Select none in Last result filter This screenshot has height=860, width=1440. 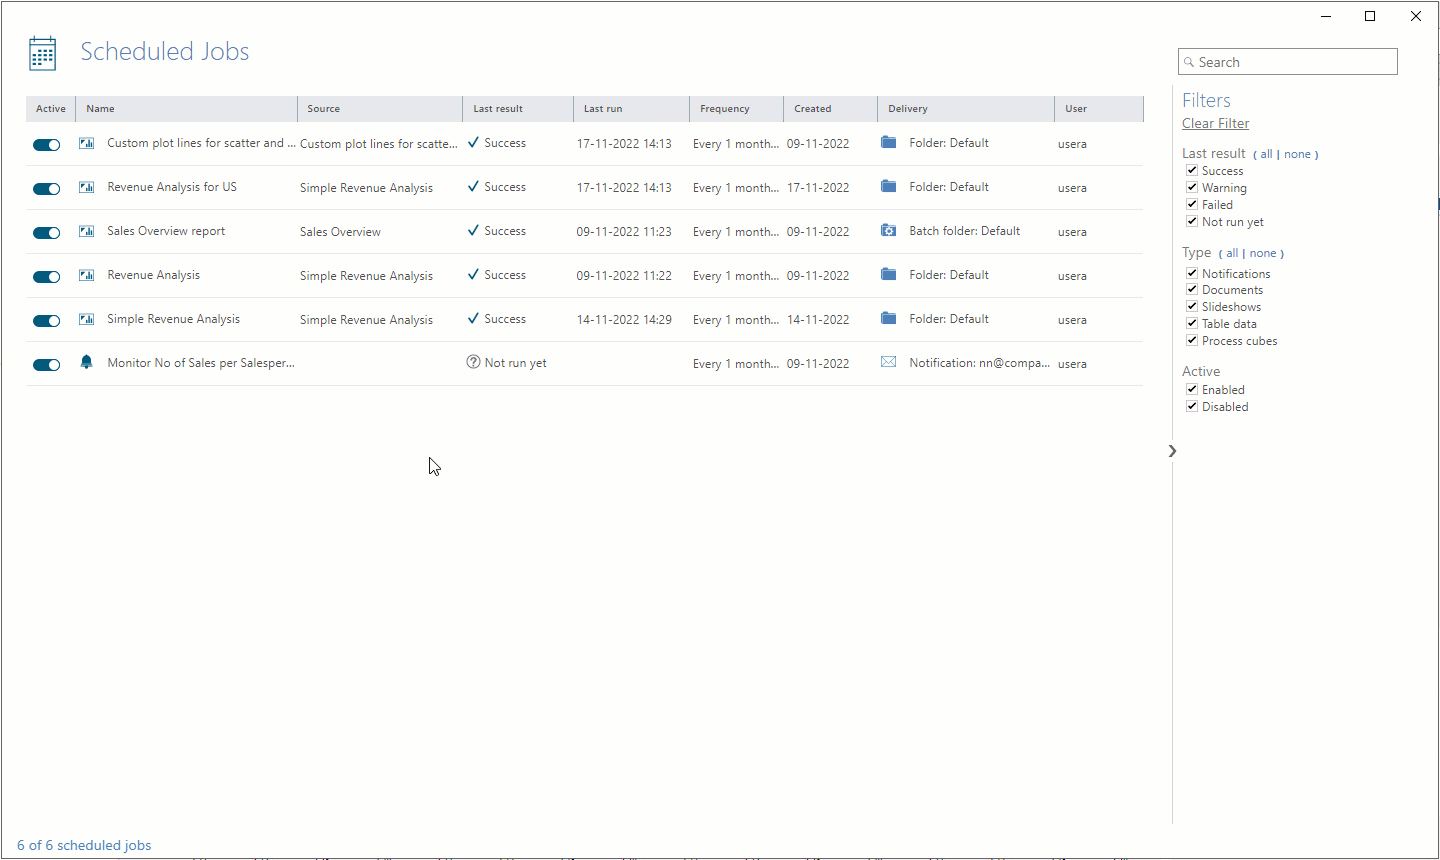point(1297,154)
